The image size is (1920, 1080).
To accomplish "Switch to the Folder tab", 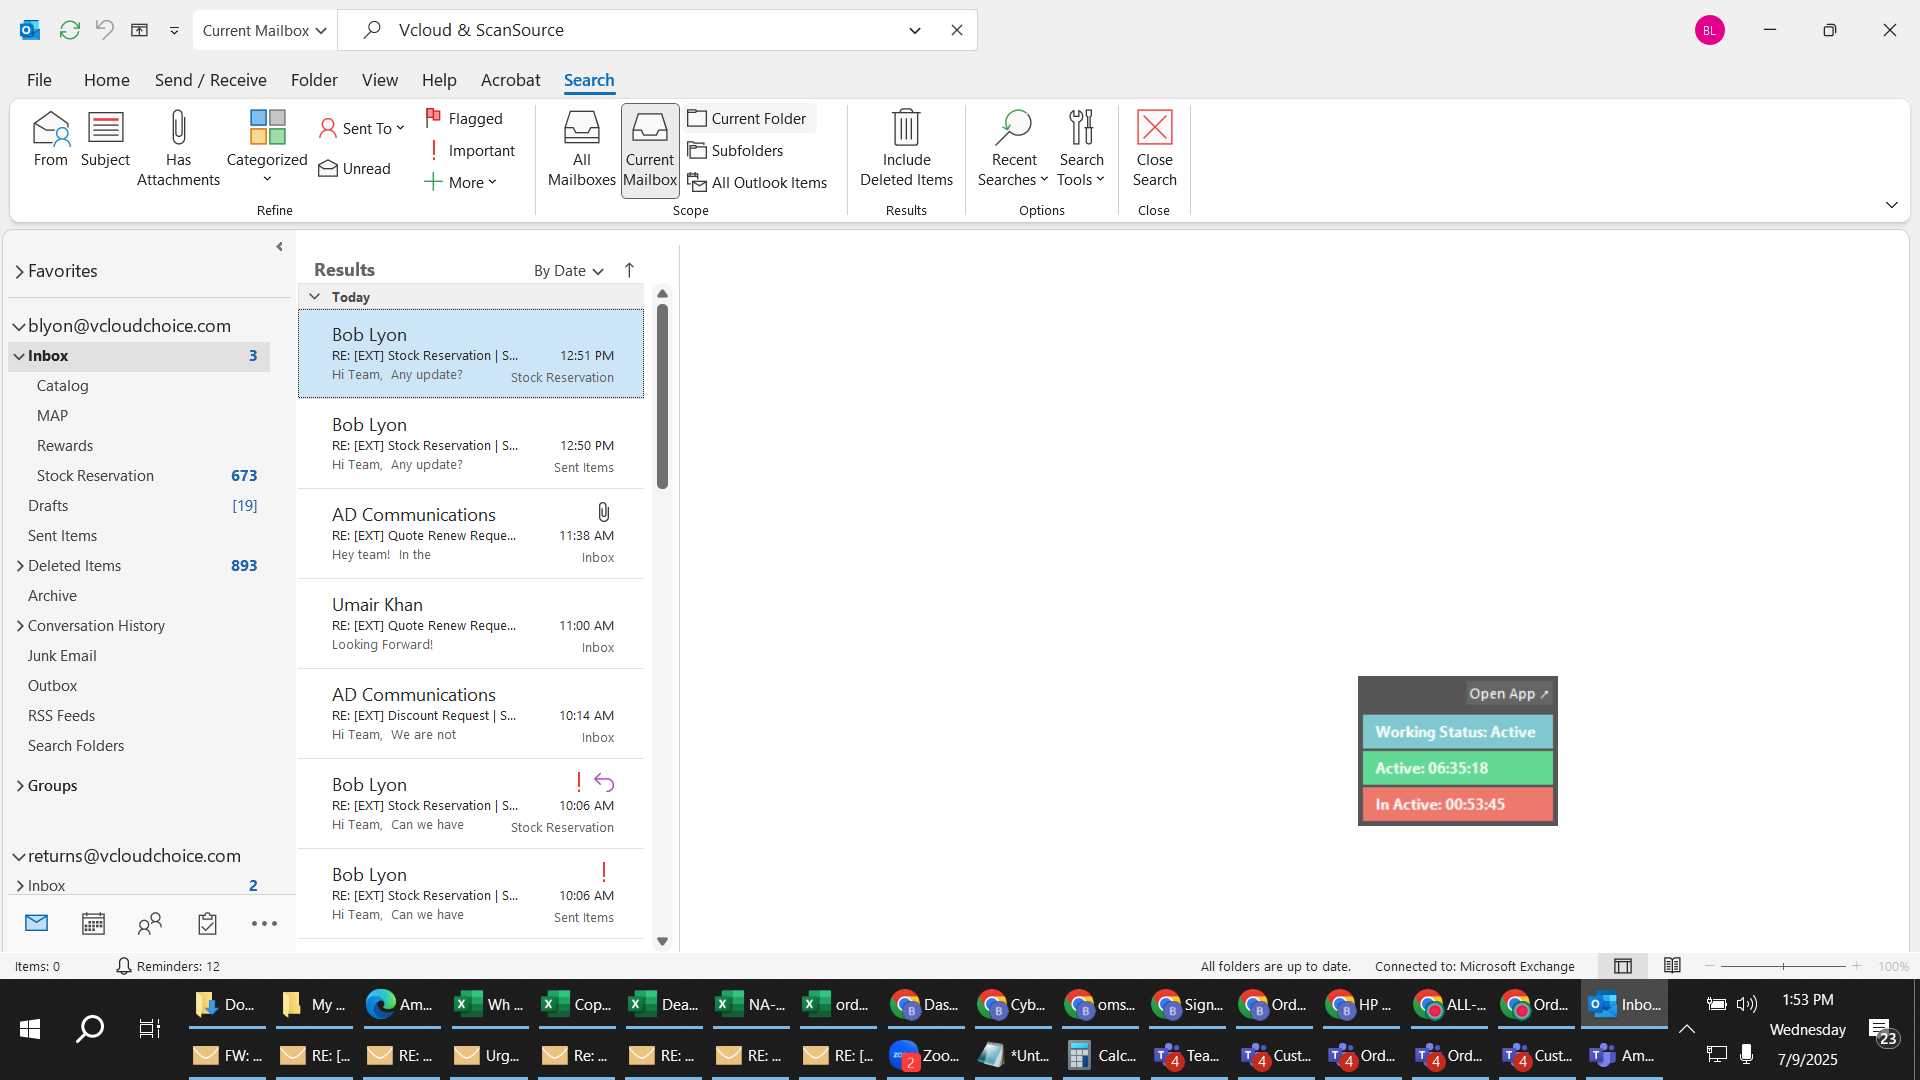I will click(x=314, y=80).
